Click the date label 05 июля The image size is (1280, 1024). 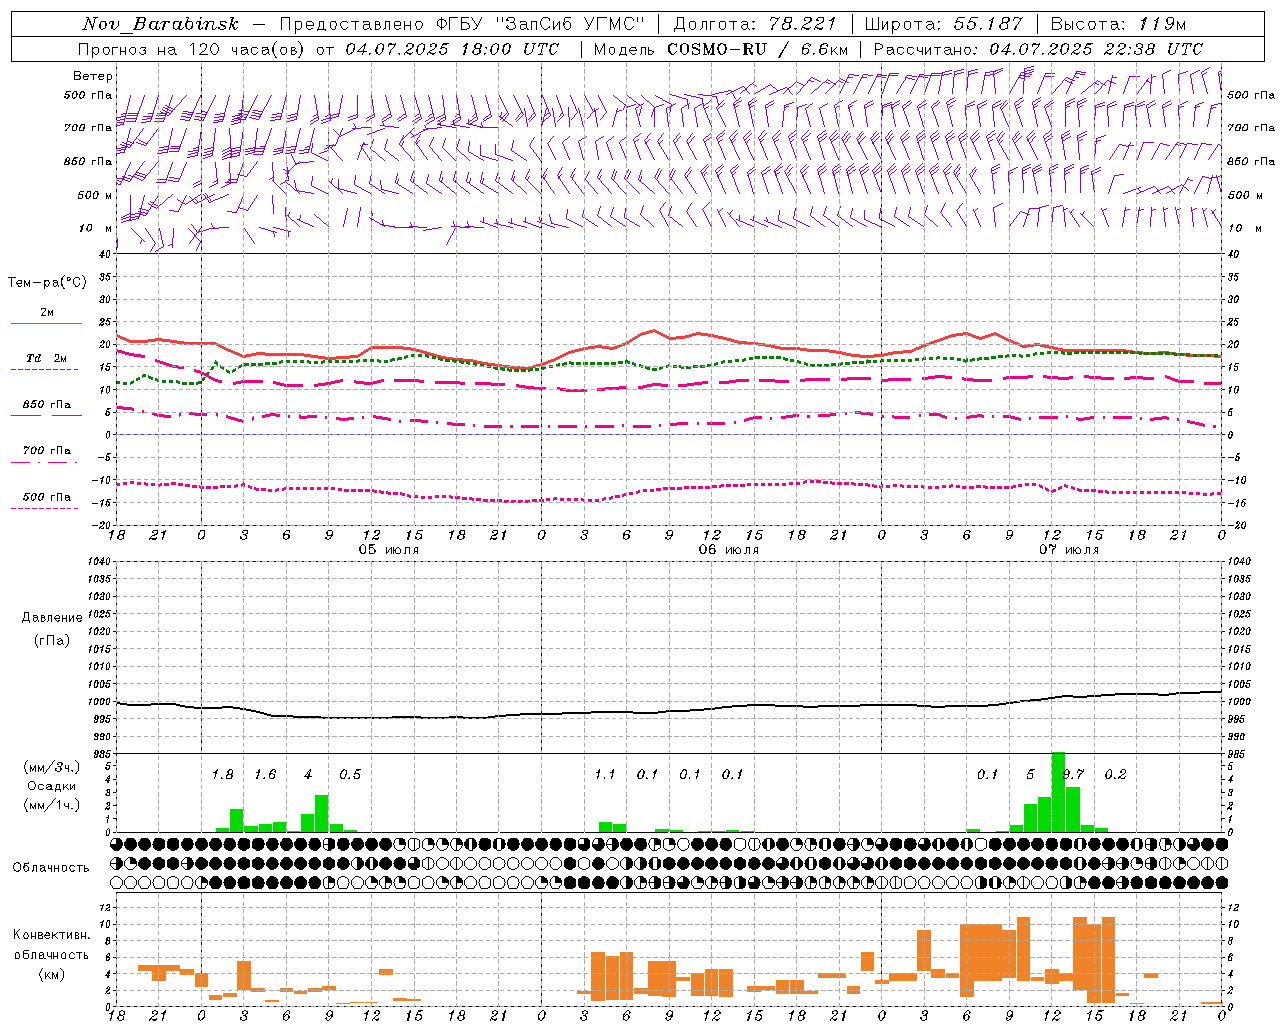point(389,550)
